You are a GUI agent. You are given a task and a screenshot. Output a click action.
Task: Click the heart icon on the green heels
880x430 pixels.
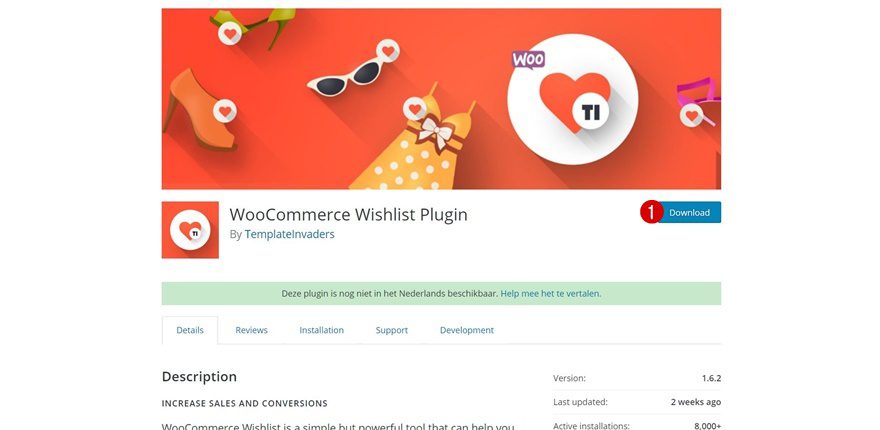tap(230, 34)
